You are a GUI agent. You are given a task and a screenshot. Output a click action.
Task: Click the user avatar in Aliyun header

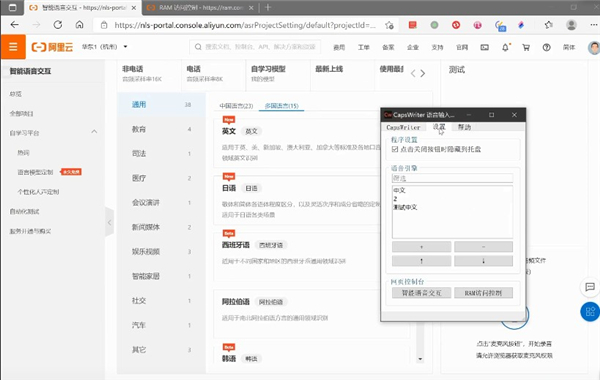[x=594, y=47]
